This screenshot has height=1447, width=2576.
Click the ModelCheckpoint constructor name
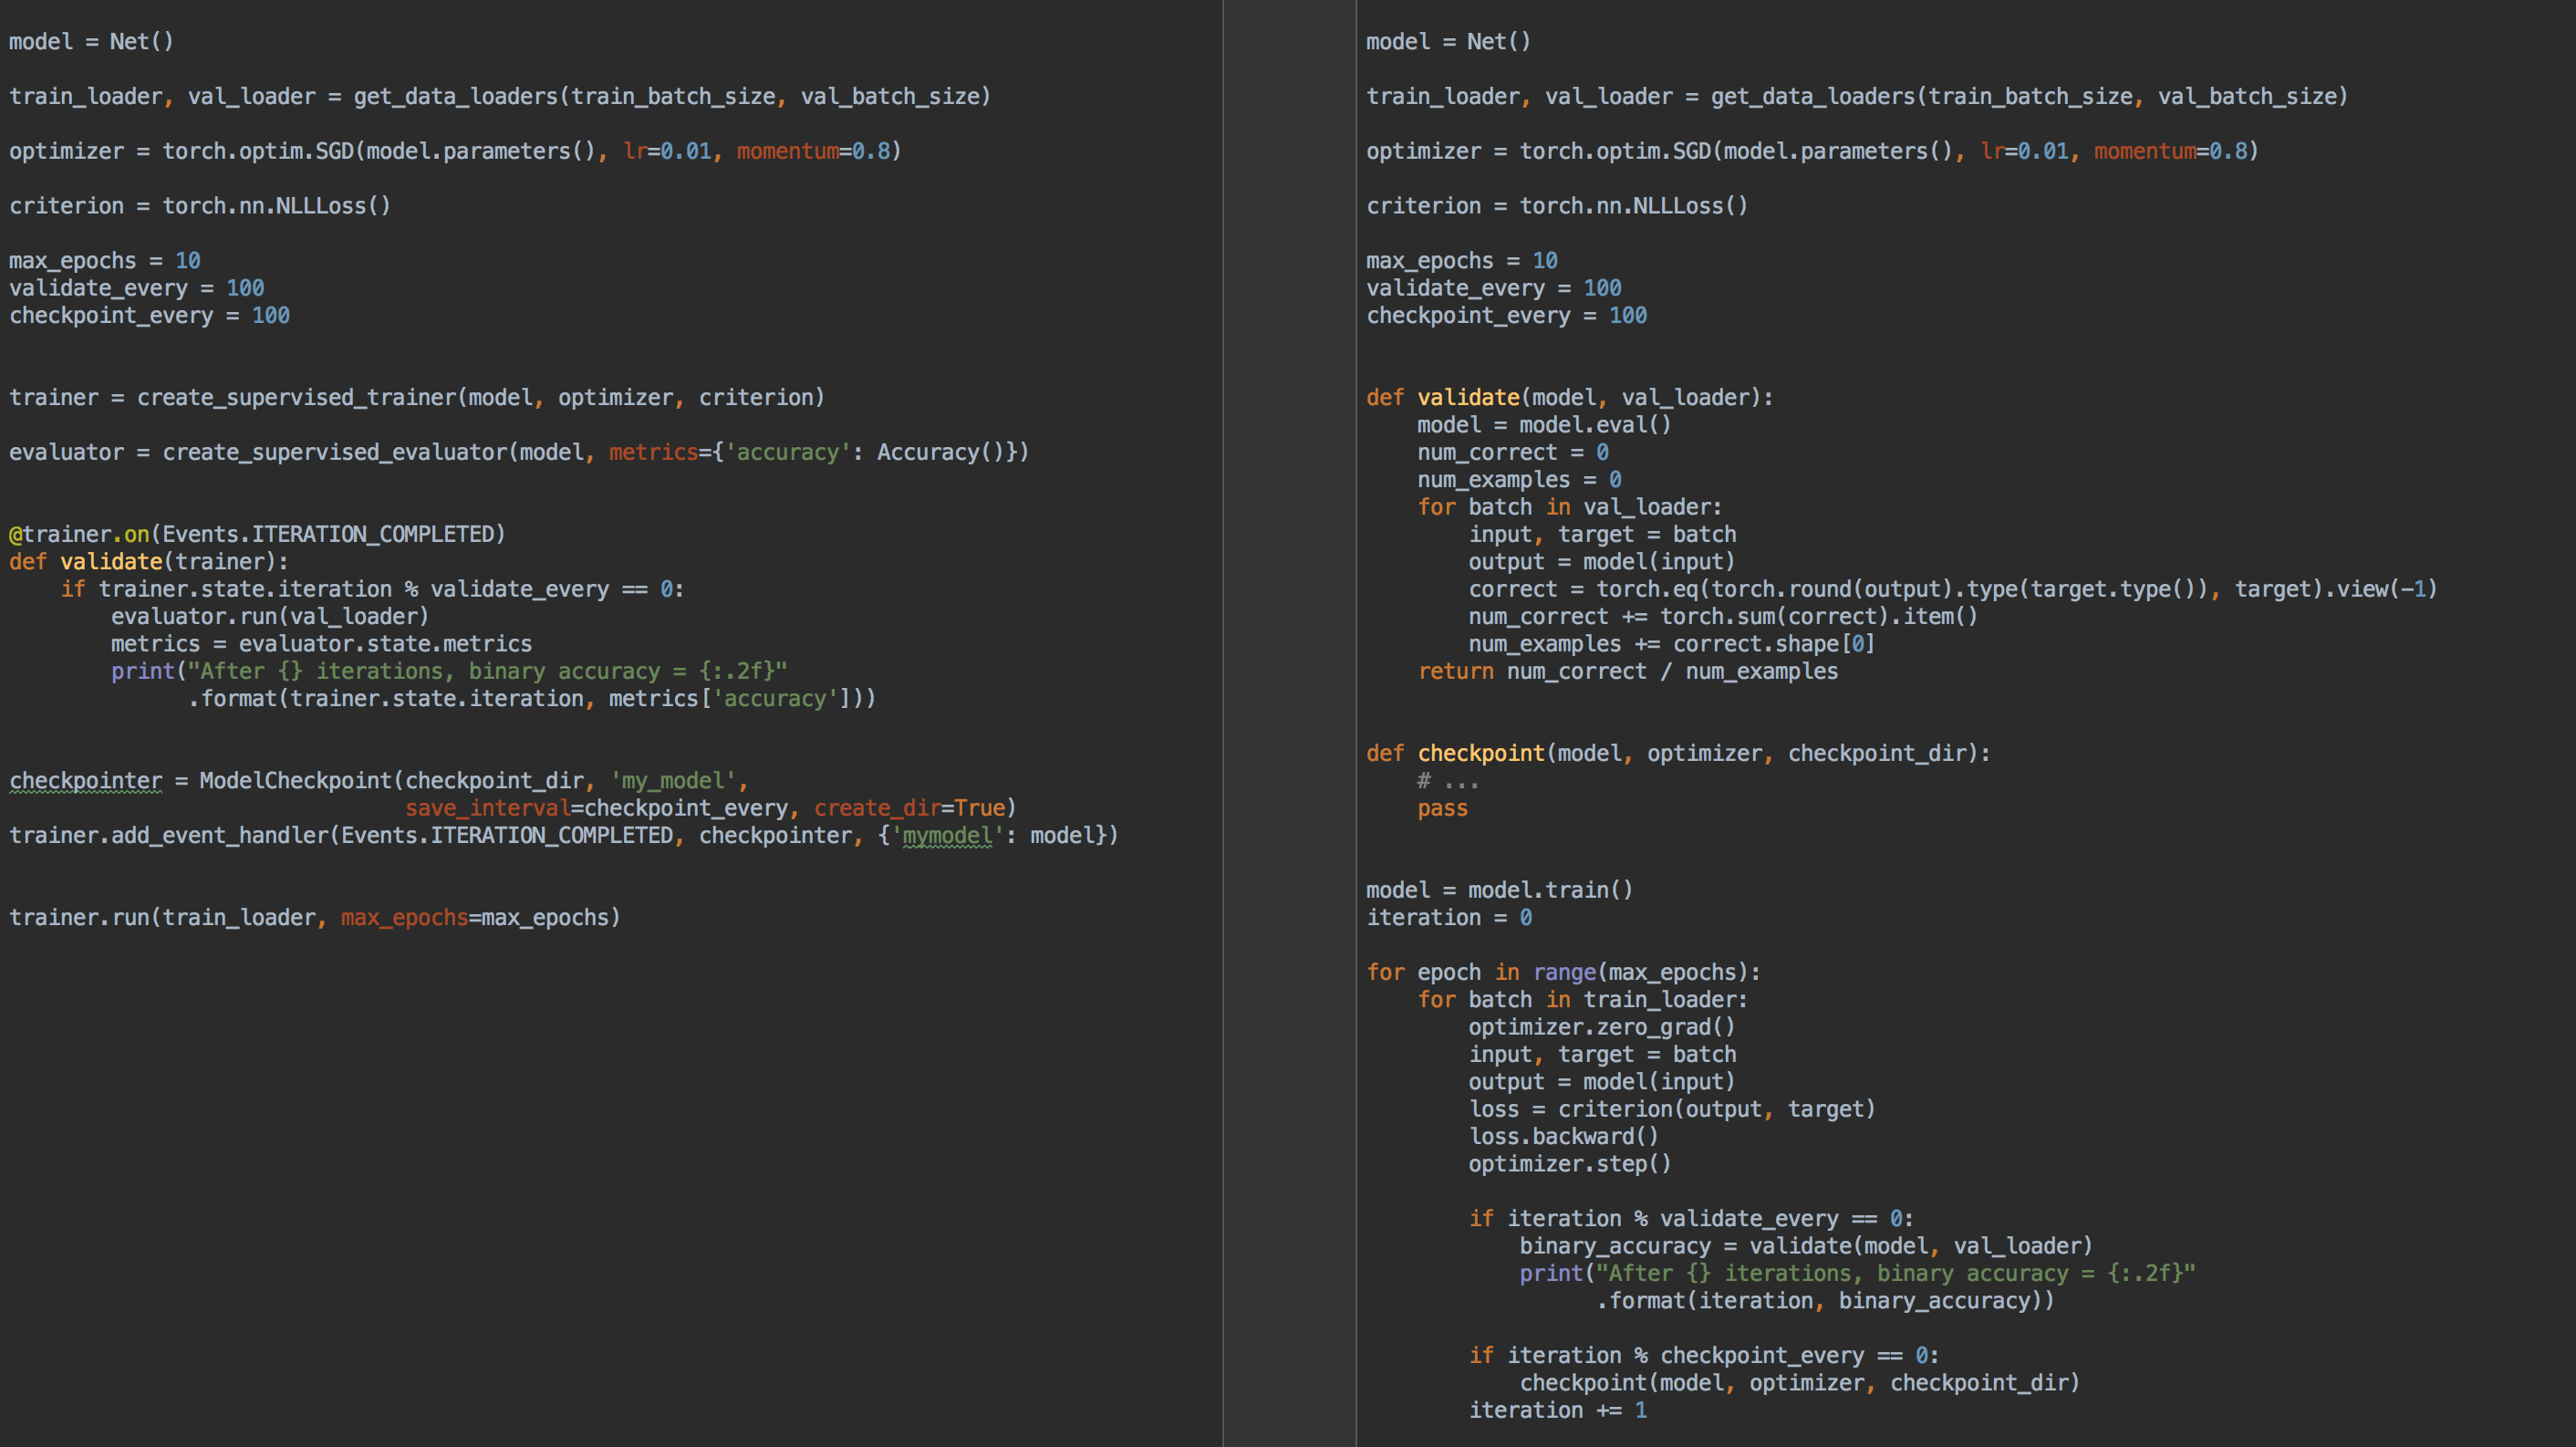(x=295, y=780)
